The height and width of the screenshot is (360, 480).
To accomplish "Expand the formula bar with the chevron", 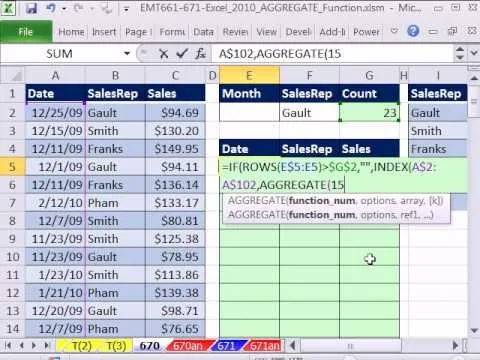I will pyautogui.click(x=474, y=53).
